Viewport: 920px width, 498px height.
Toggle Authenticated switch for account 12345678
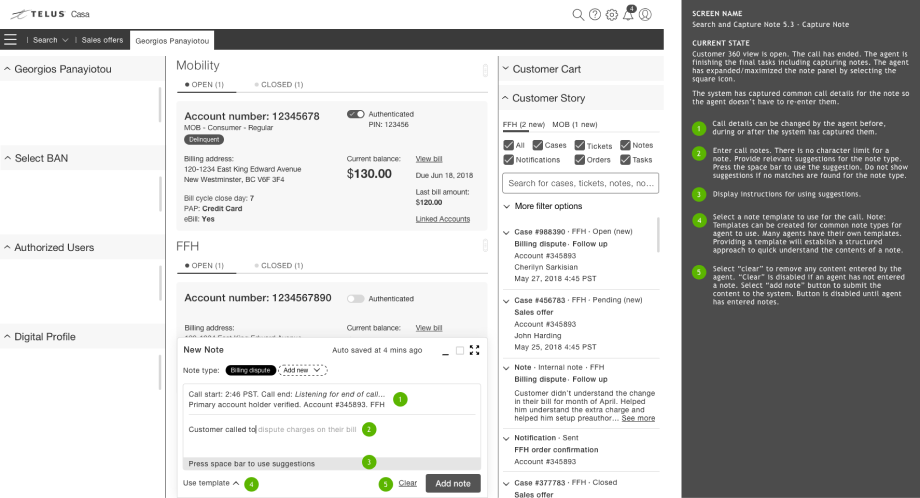(356, 114)
